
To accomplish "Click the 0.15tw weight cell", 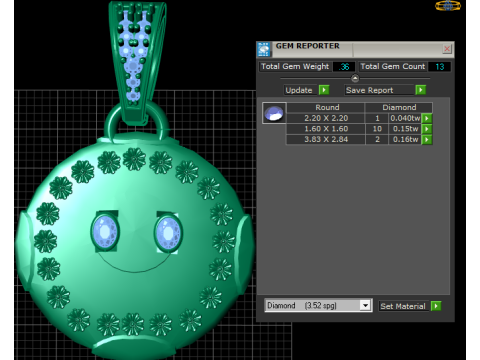I will 405,129.
